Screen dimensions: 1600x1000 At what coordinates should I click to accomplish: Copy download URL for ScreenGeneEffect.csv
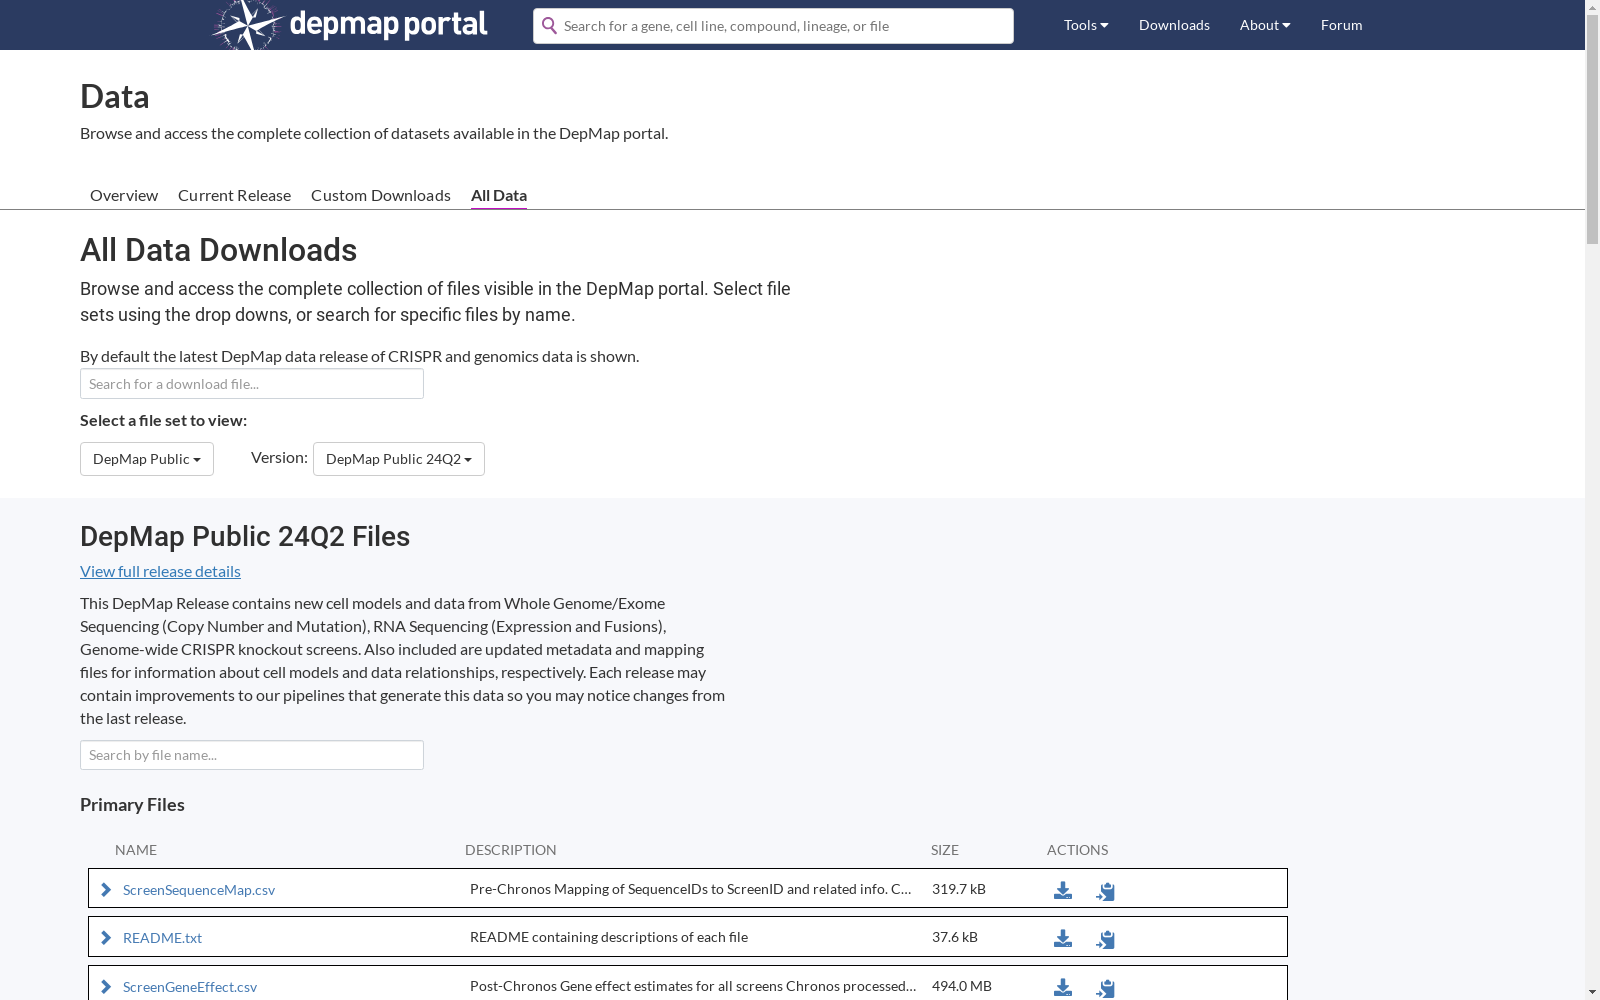coord(1105,987)
